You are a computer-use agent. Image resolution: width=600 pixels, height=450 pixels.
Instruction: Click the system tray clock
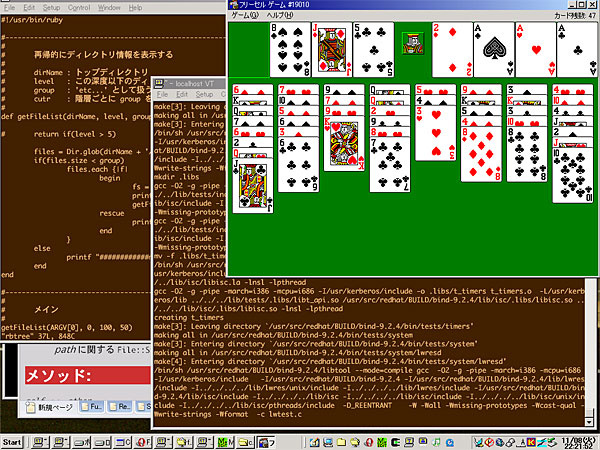pos(580,441)
